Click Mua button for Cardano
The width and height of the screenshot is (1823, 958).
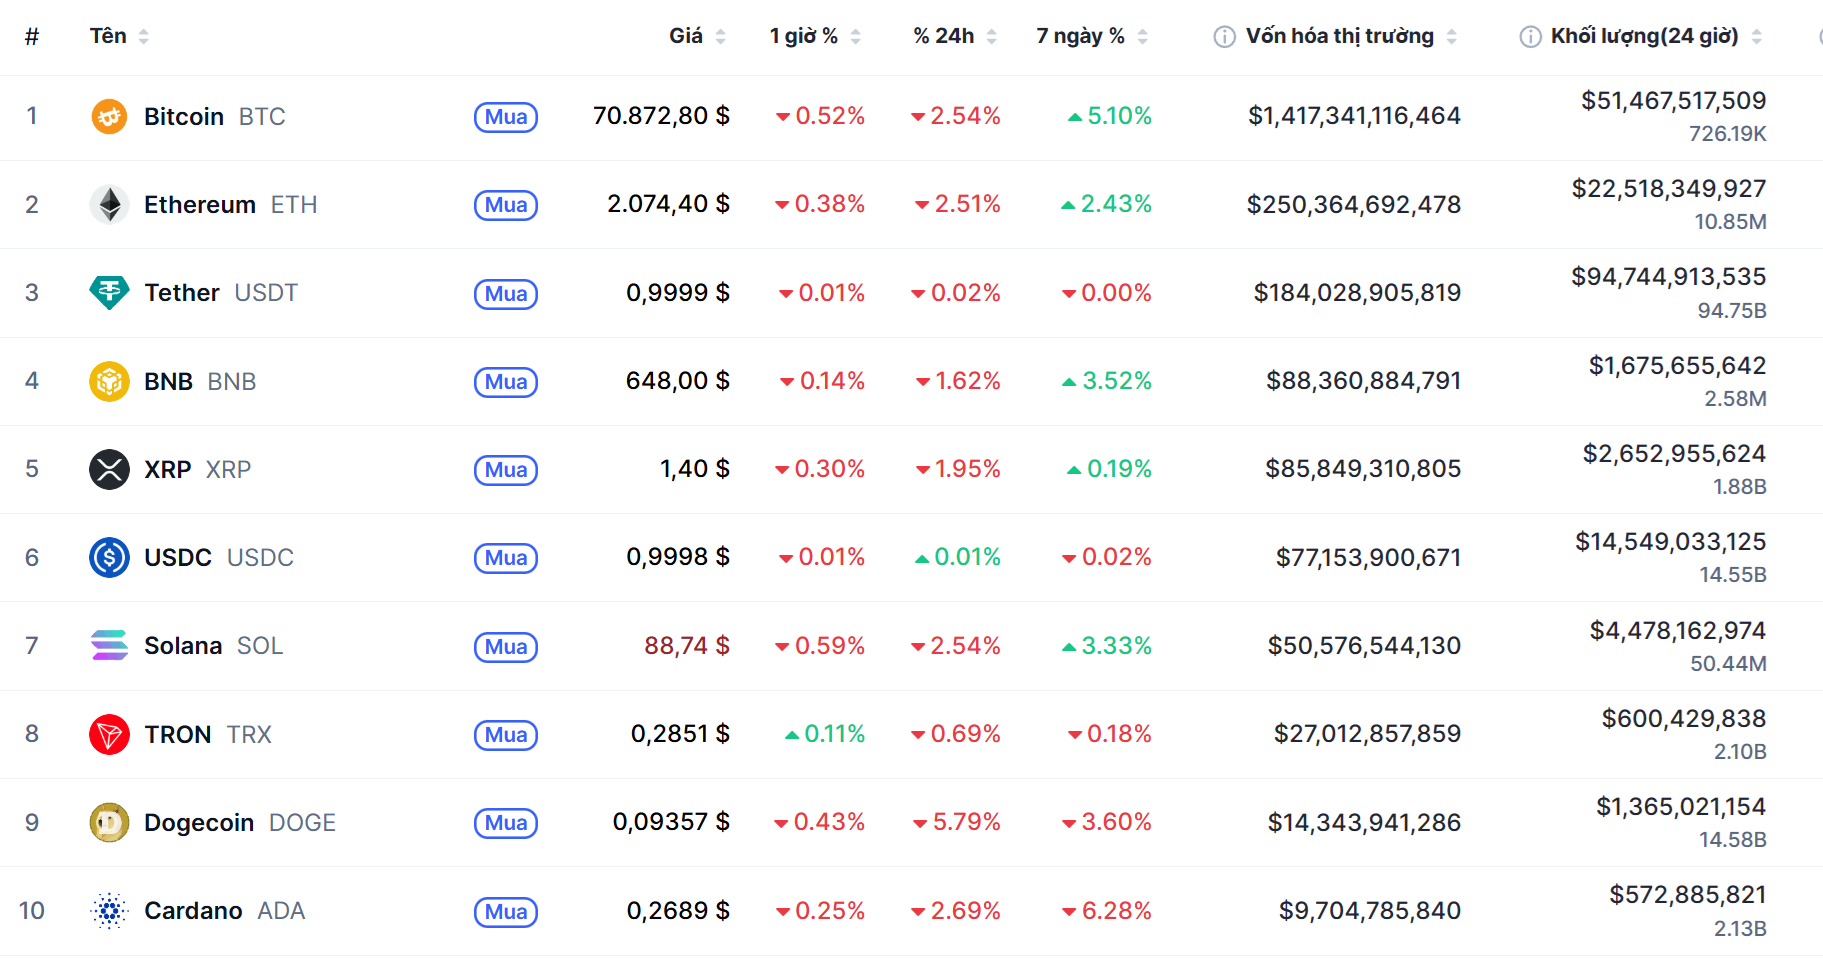point(506,912)
